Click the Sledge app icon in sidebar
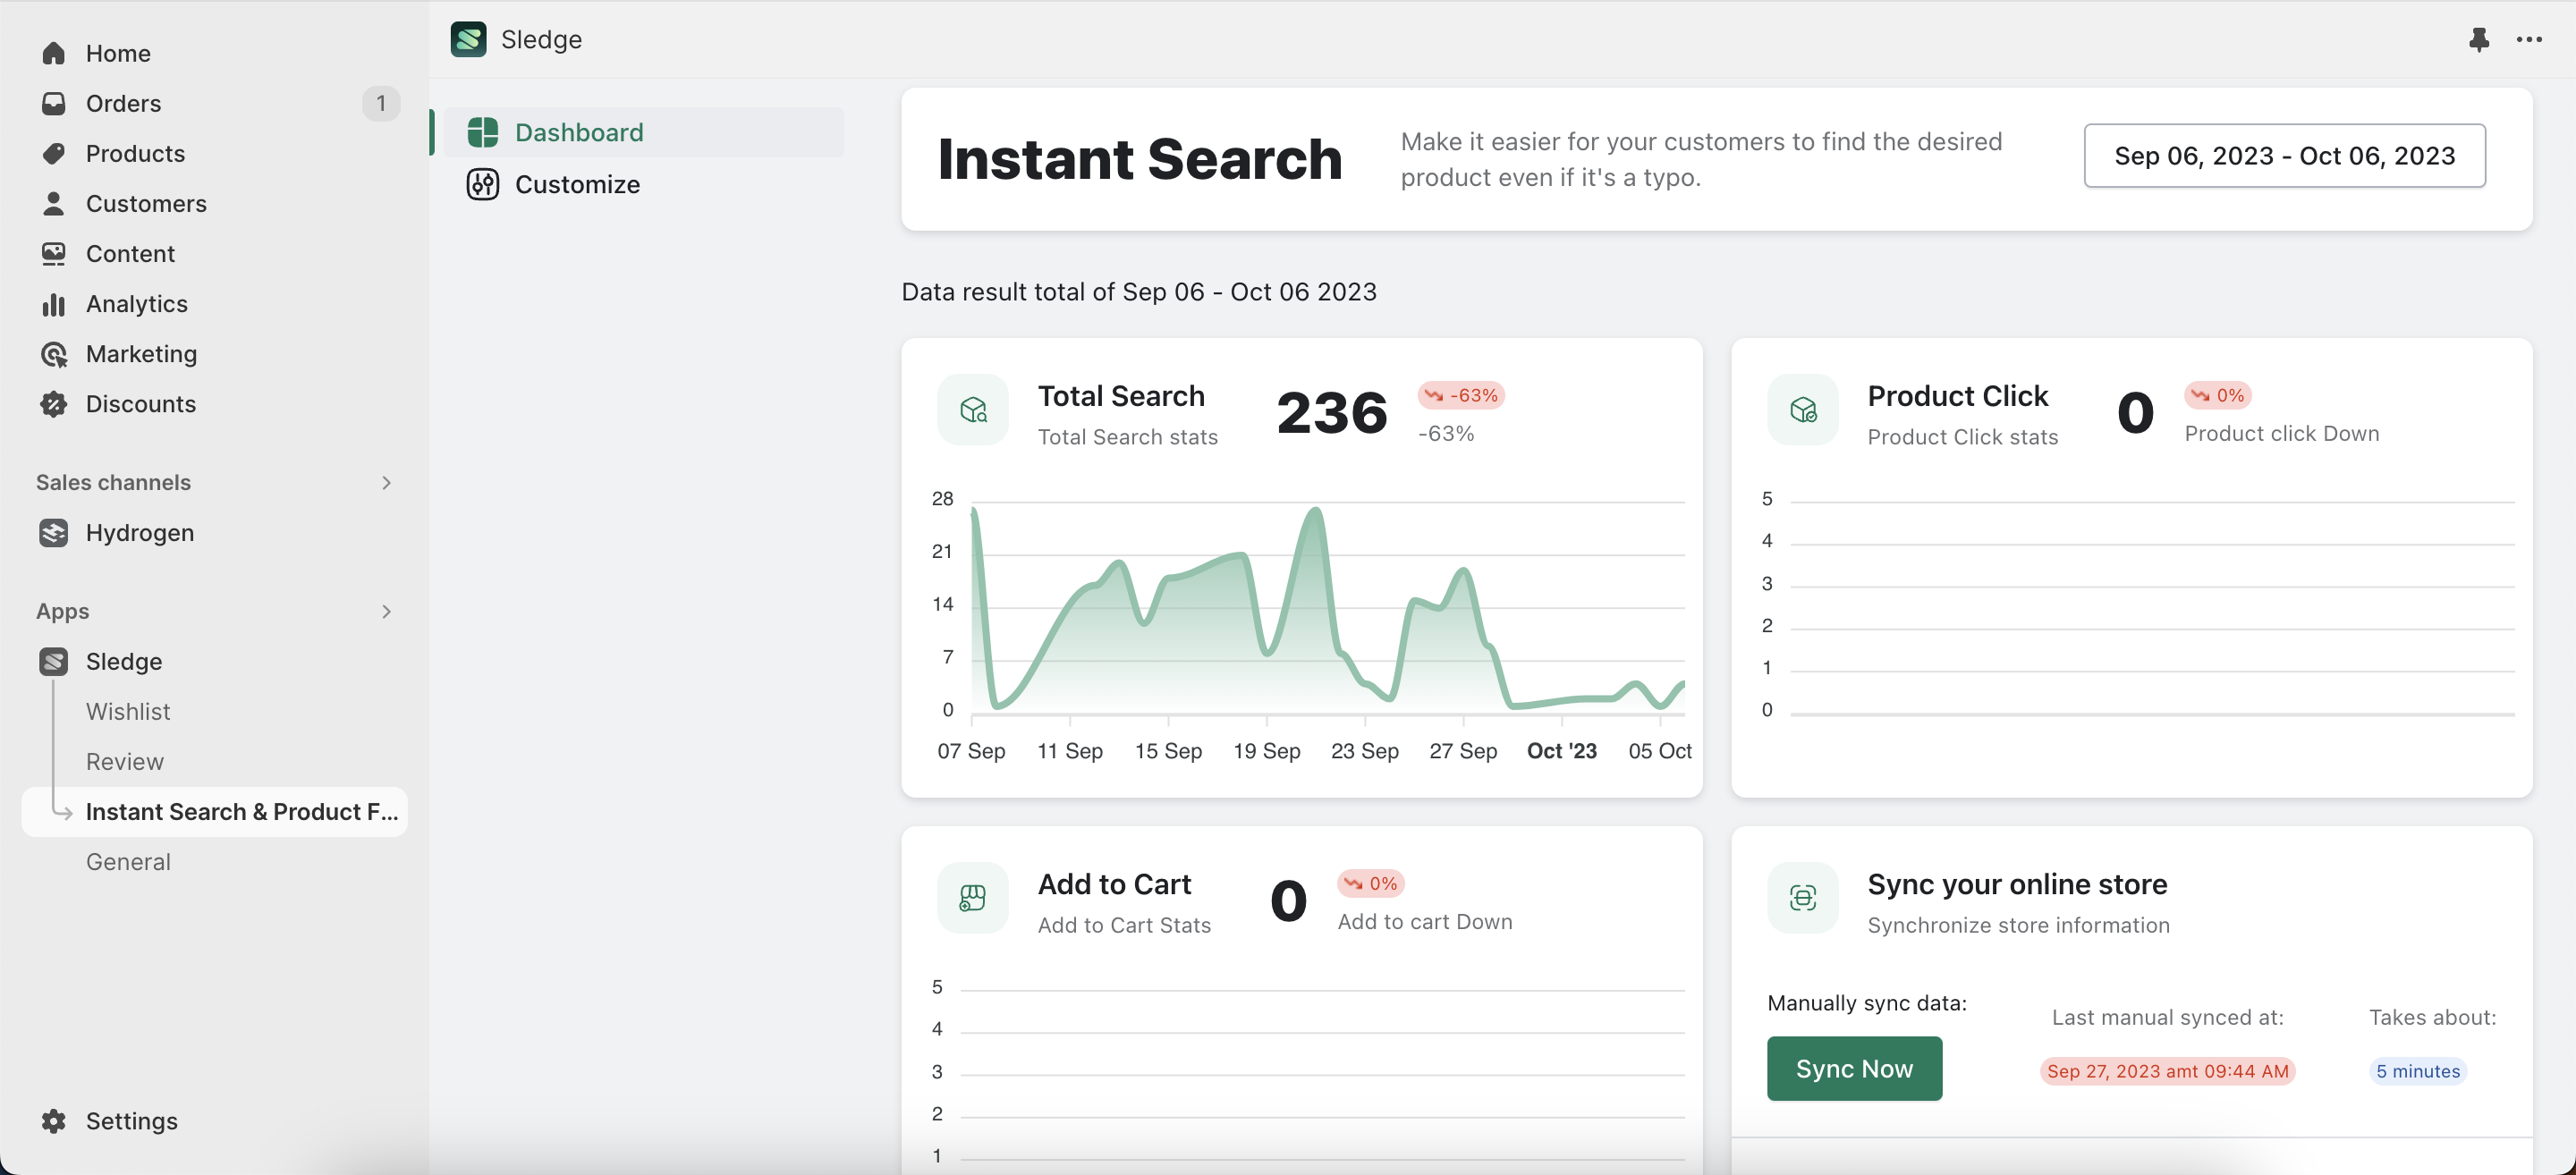 53,661
